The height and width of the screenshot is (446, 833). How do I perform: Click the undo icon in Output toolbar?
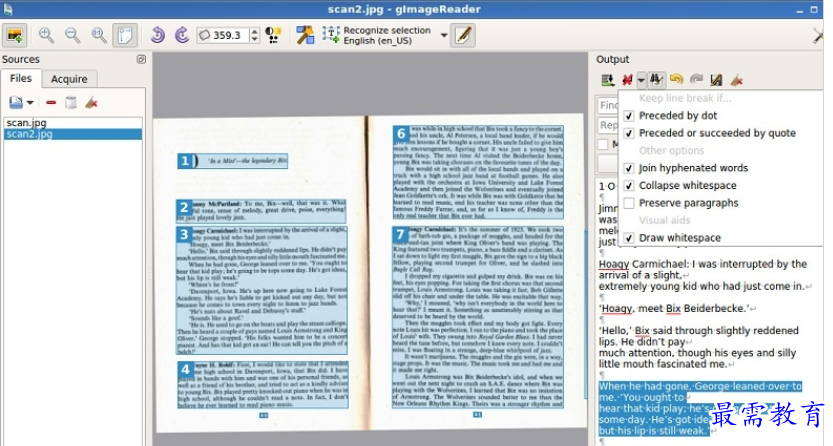(x=676, y=79)
